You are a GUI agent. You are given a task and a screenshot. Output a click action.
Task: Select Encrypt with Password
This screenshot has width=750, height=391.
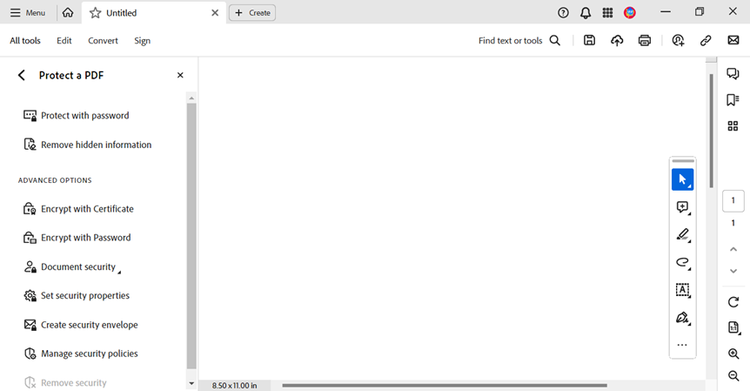(77, 237)
